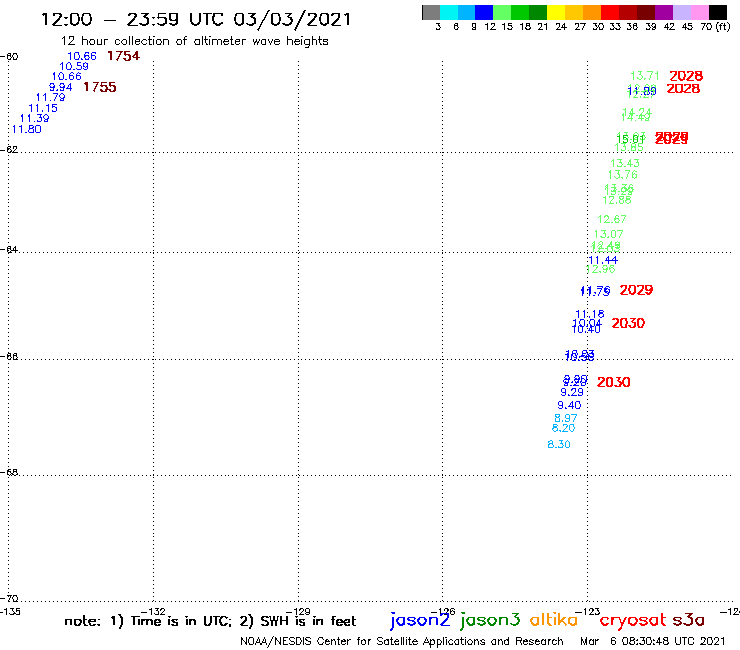This screenshot has width=740, height=650.
Task: Click the dark red '1755' time label
Action: (x=100, y=87)
